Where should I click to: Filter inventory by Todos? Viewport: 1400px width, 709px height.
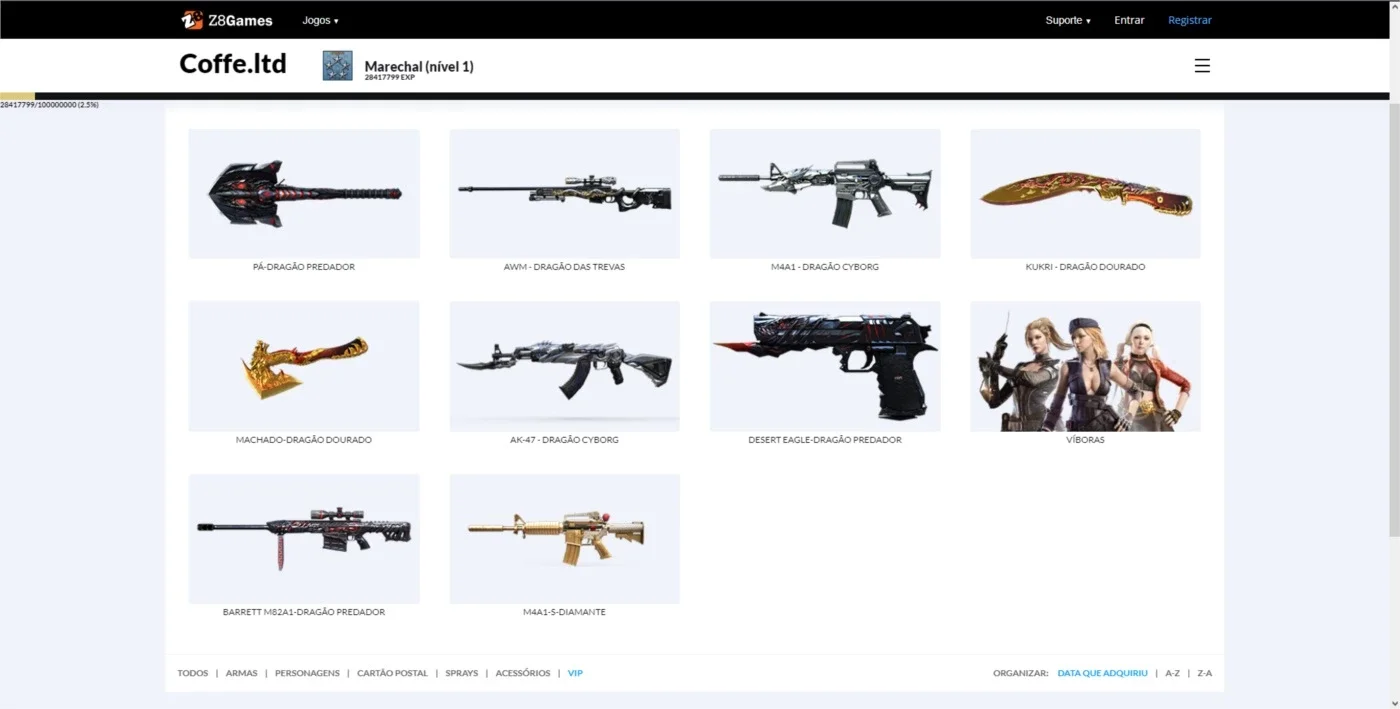193,673
